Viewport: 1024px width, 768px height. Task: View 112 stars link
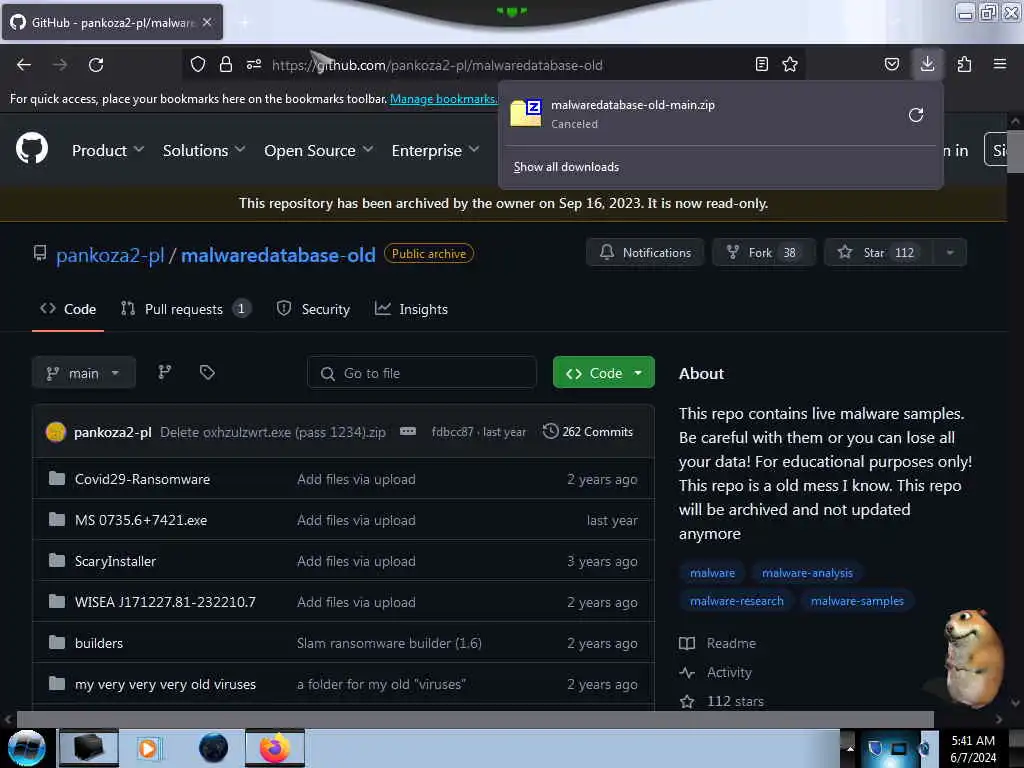(x=722, y=701)
